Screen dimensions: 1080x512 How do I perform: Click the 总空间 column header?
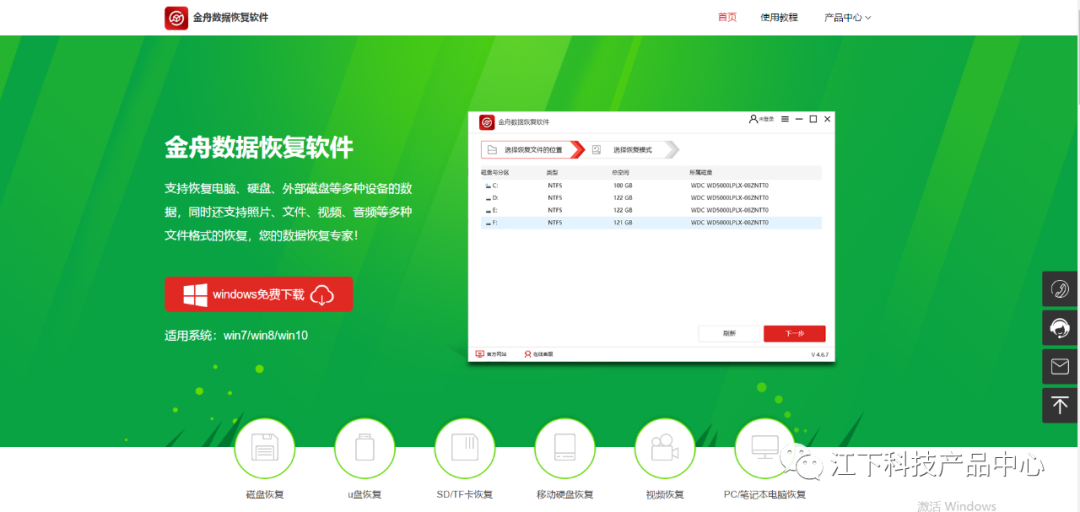point(620,172)
